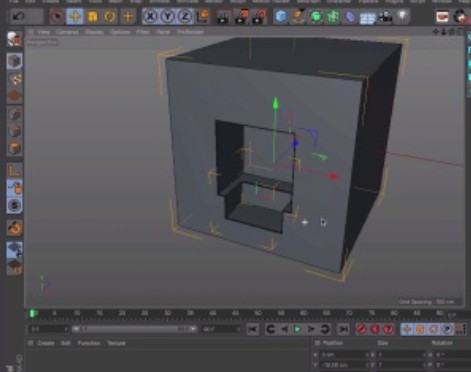
Task: Open the purple deformer icon
Action: (350, 17)
